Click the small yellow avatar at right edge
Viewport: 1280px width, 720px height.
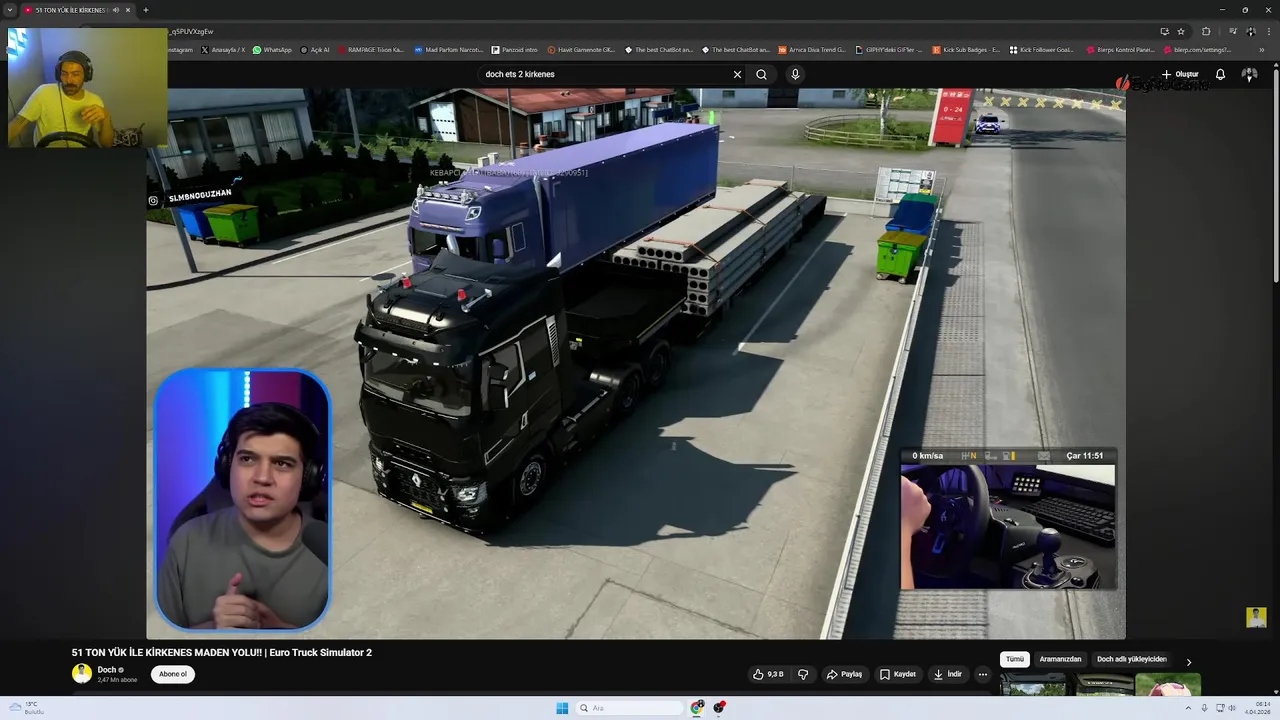click(1257, 618)
